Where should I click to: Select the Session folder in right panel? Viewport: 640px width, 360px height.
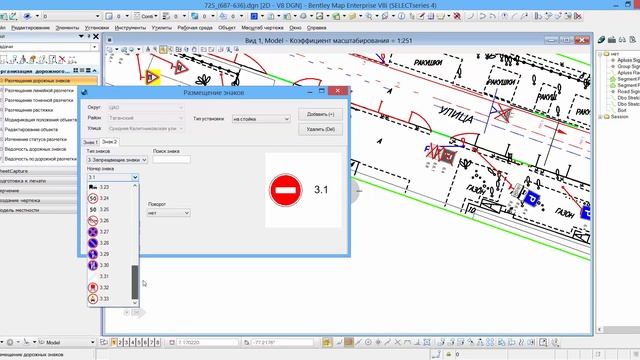(619, 117)
